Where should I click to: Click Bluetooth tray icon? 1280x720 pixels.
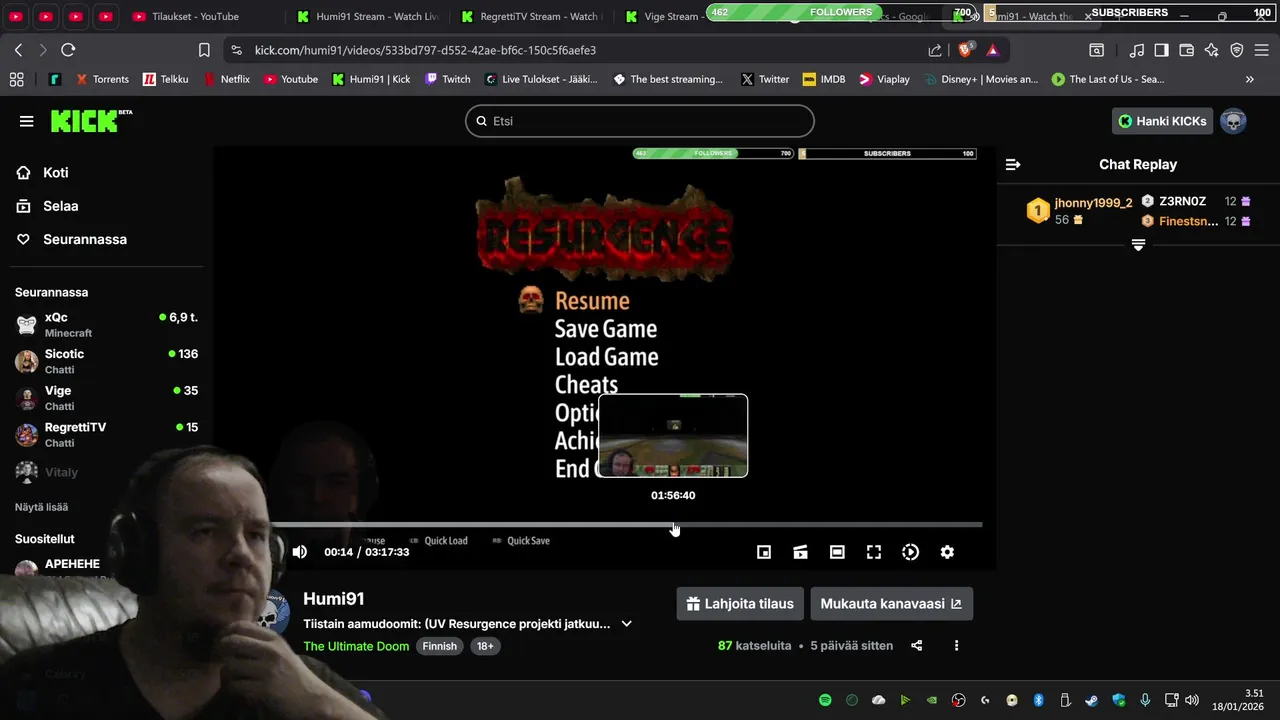click(1038, 700)
